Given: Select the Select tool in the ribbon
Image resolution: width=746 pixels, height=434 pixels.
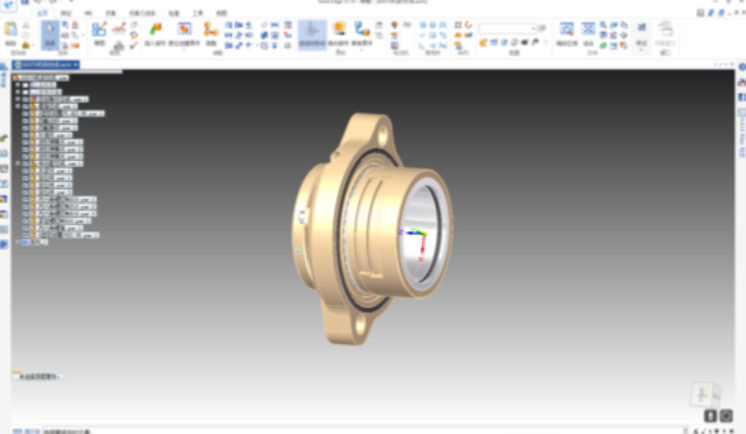Looking at the screenshot, I should click(x=49, y=35).
